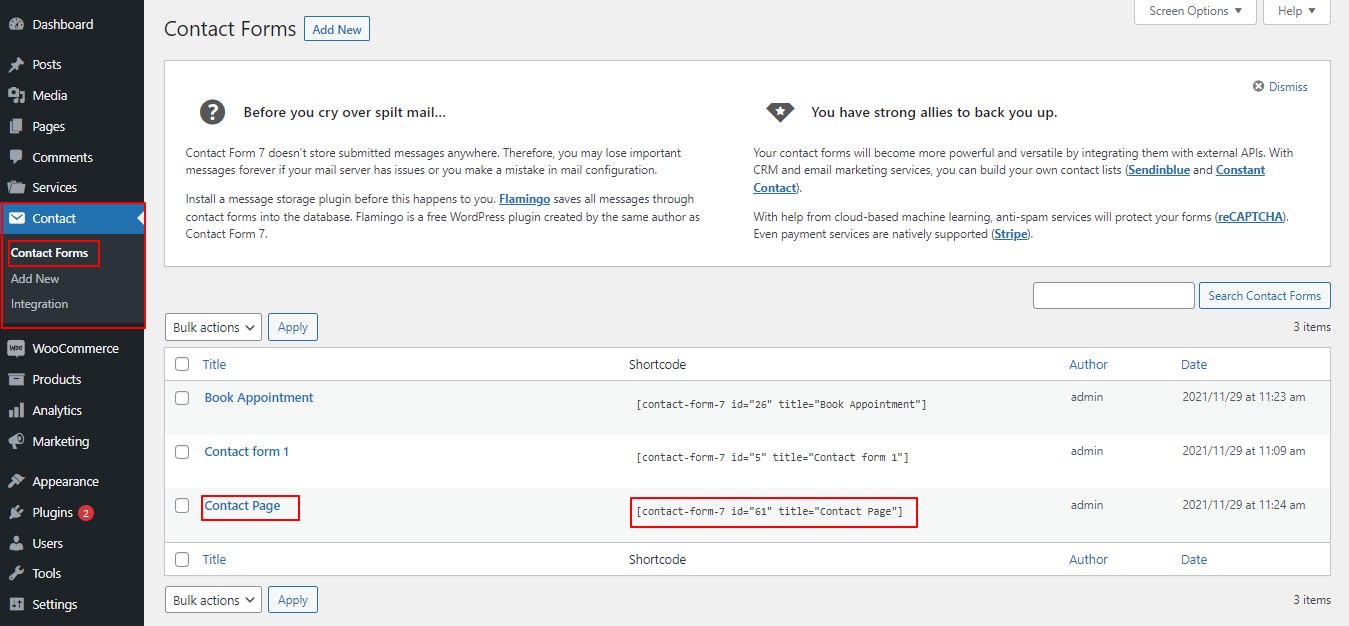Click the Comments speech bubble icon
The image size is (1349, 626).
16,157
